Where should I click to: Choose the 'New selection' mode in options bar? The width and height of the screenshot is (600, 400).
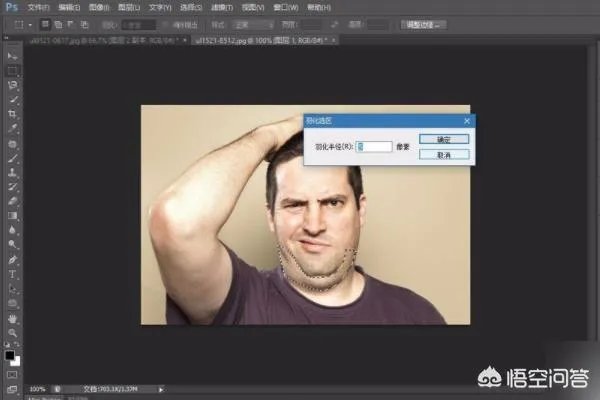coord(46,23)
